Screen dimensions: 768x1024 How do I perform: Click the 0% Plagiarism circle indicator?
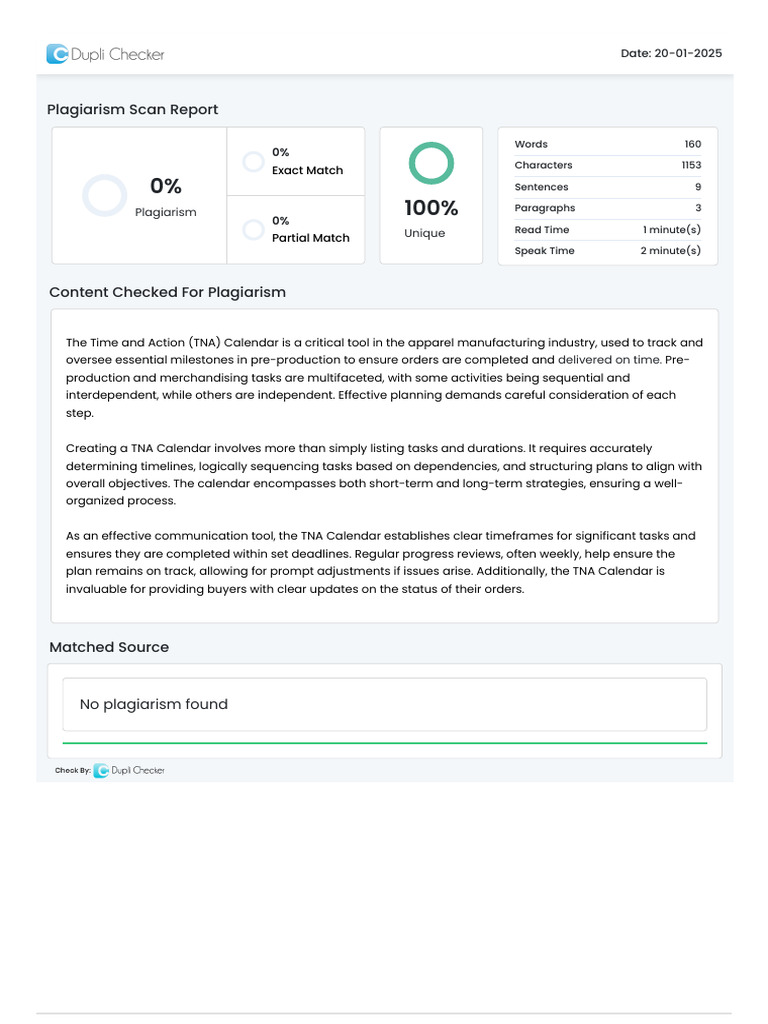coord(104,195)
